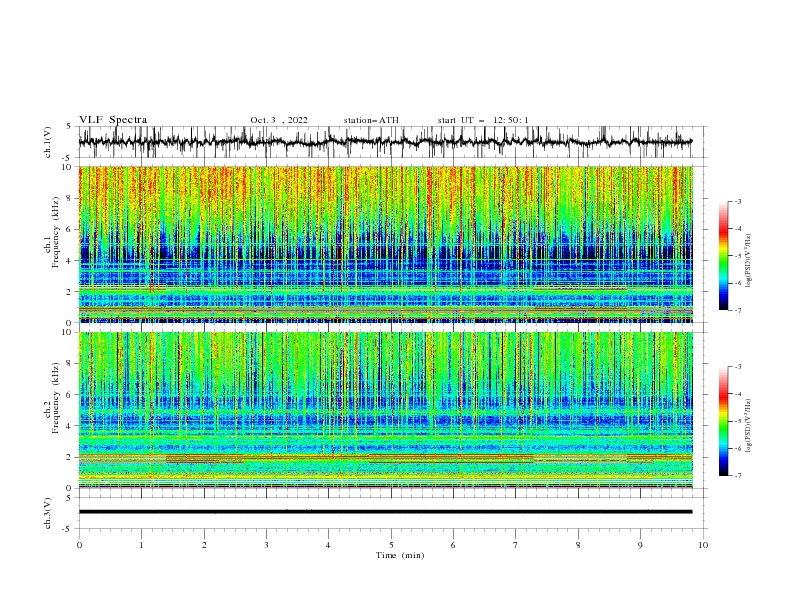Click the upper PSD color scale bar
792x612 pixels.
click(724, 256)
